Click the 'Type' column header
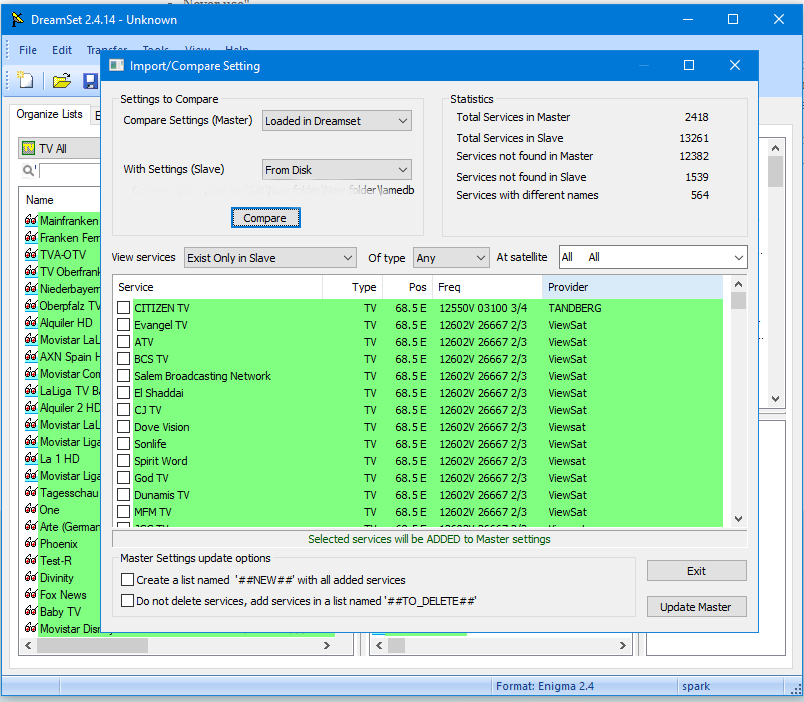The width and height of the screenshot is (804, 702). (353, 287)
